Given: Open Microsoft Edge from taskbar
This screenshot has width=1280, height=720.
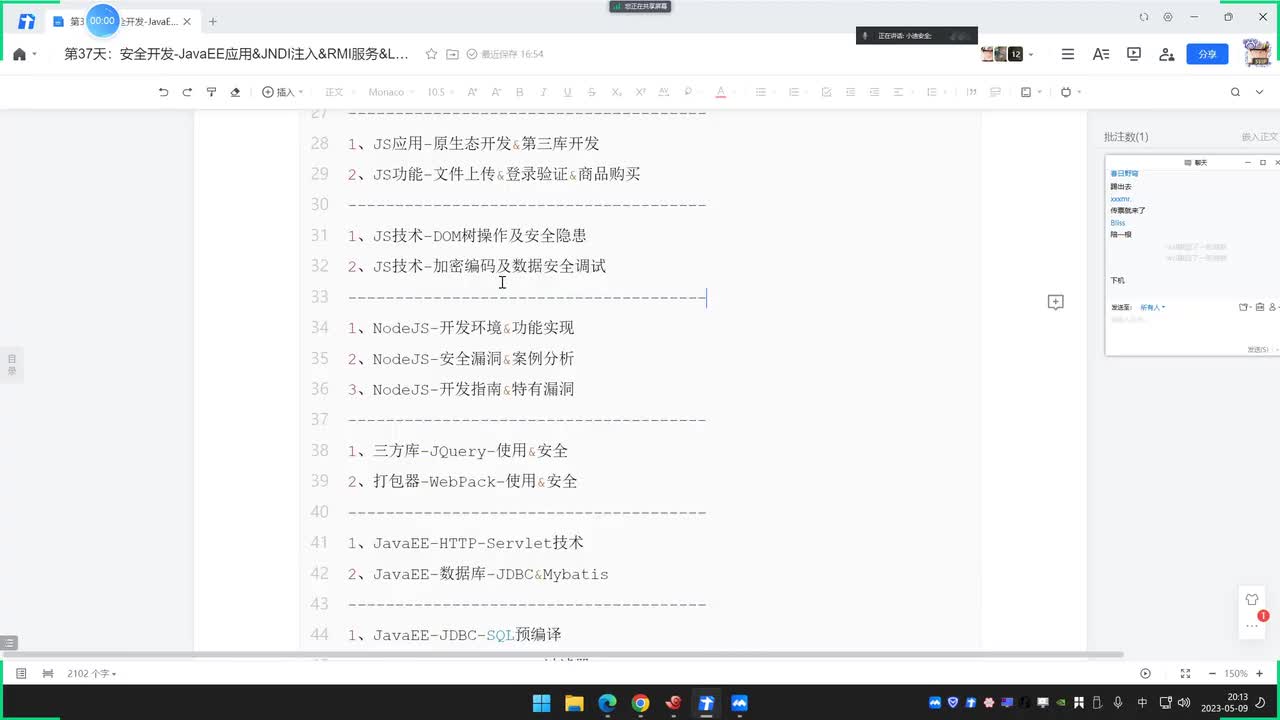Looking at the screenshot, I should (x=607, y=703).
